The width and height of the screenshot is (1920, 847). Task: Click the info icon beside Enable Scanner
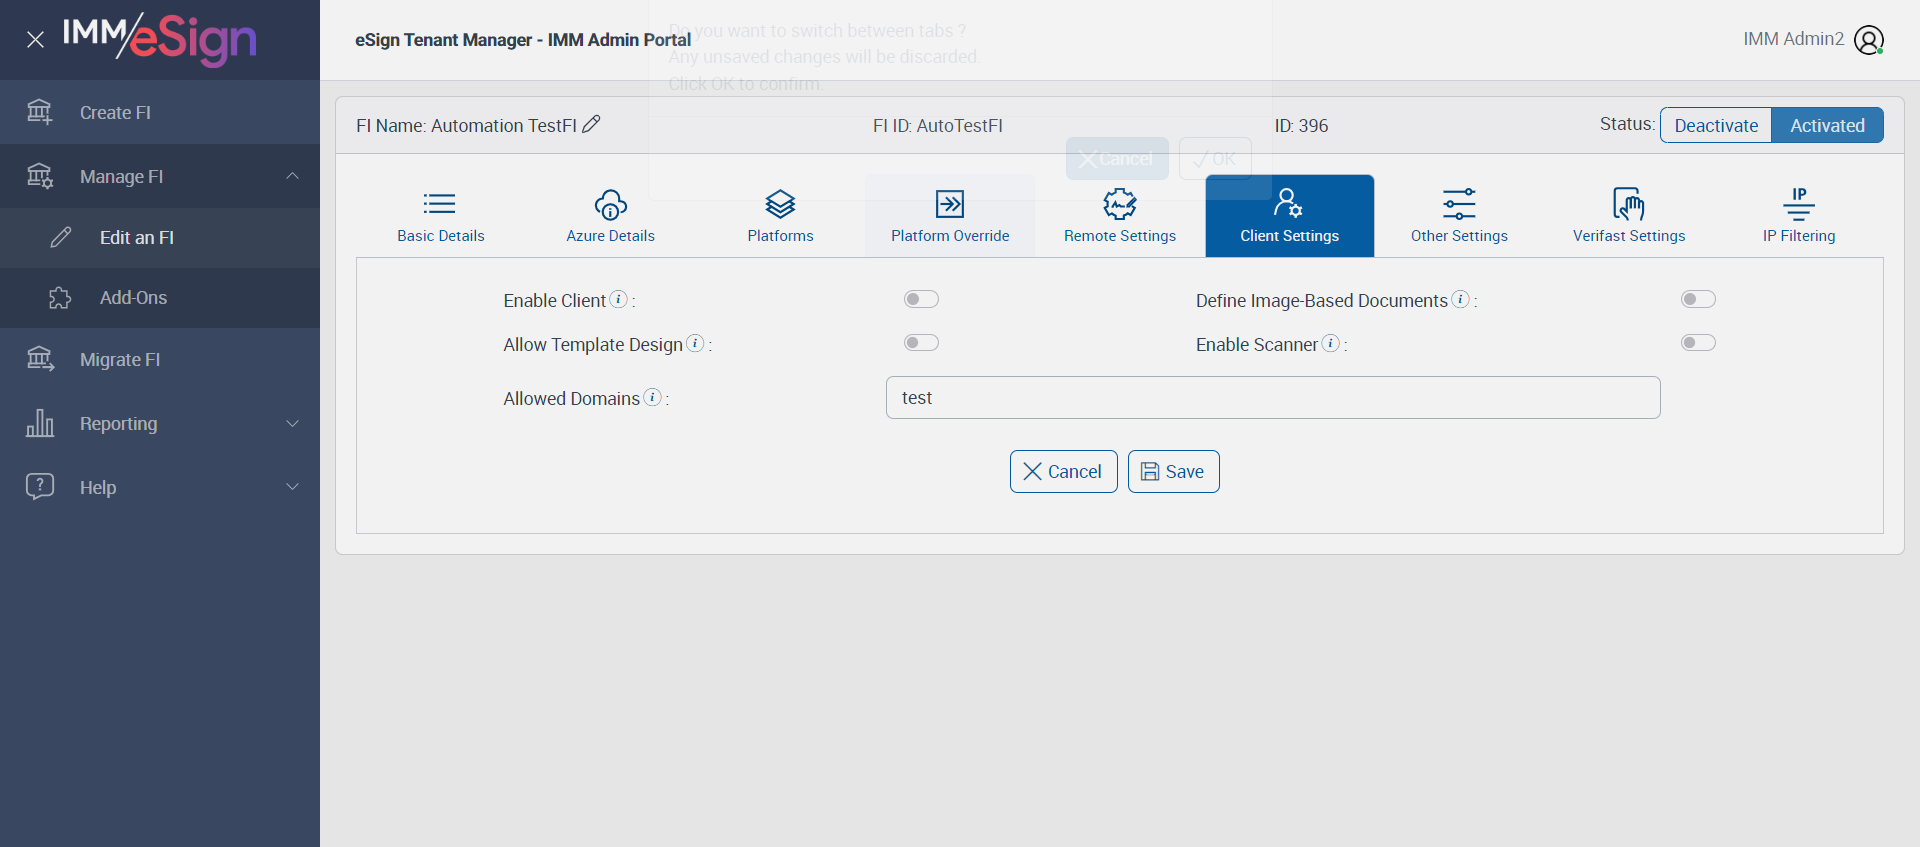pyautogui.click(x=1330, y=343)
